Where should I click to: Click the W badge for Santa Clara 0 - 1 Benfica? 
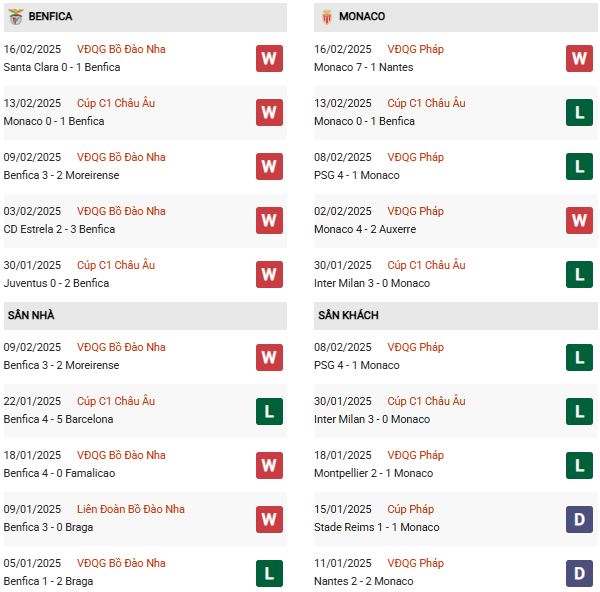(x=269, y=58)
